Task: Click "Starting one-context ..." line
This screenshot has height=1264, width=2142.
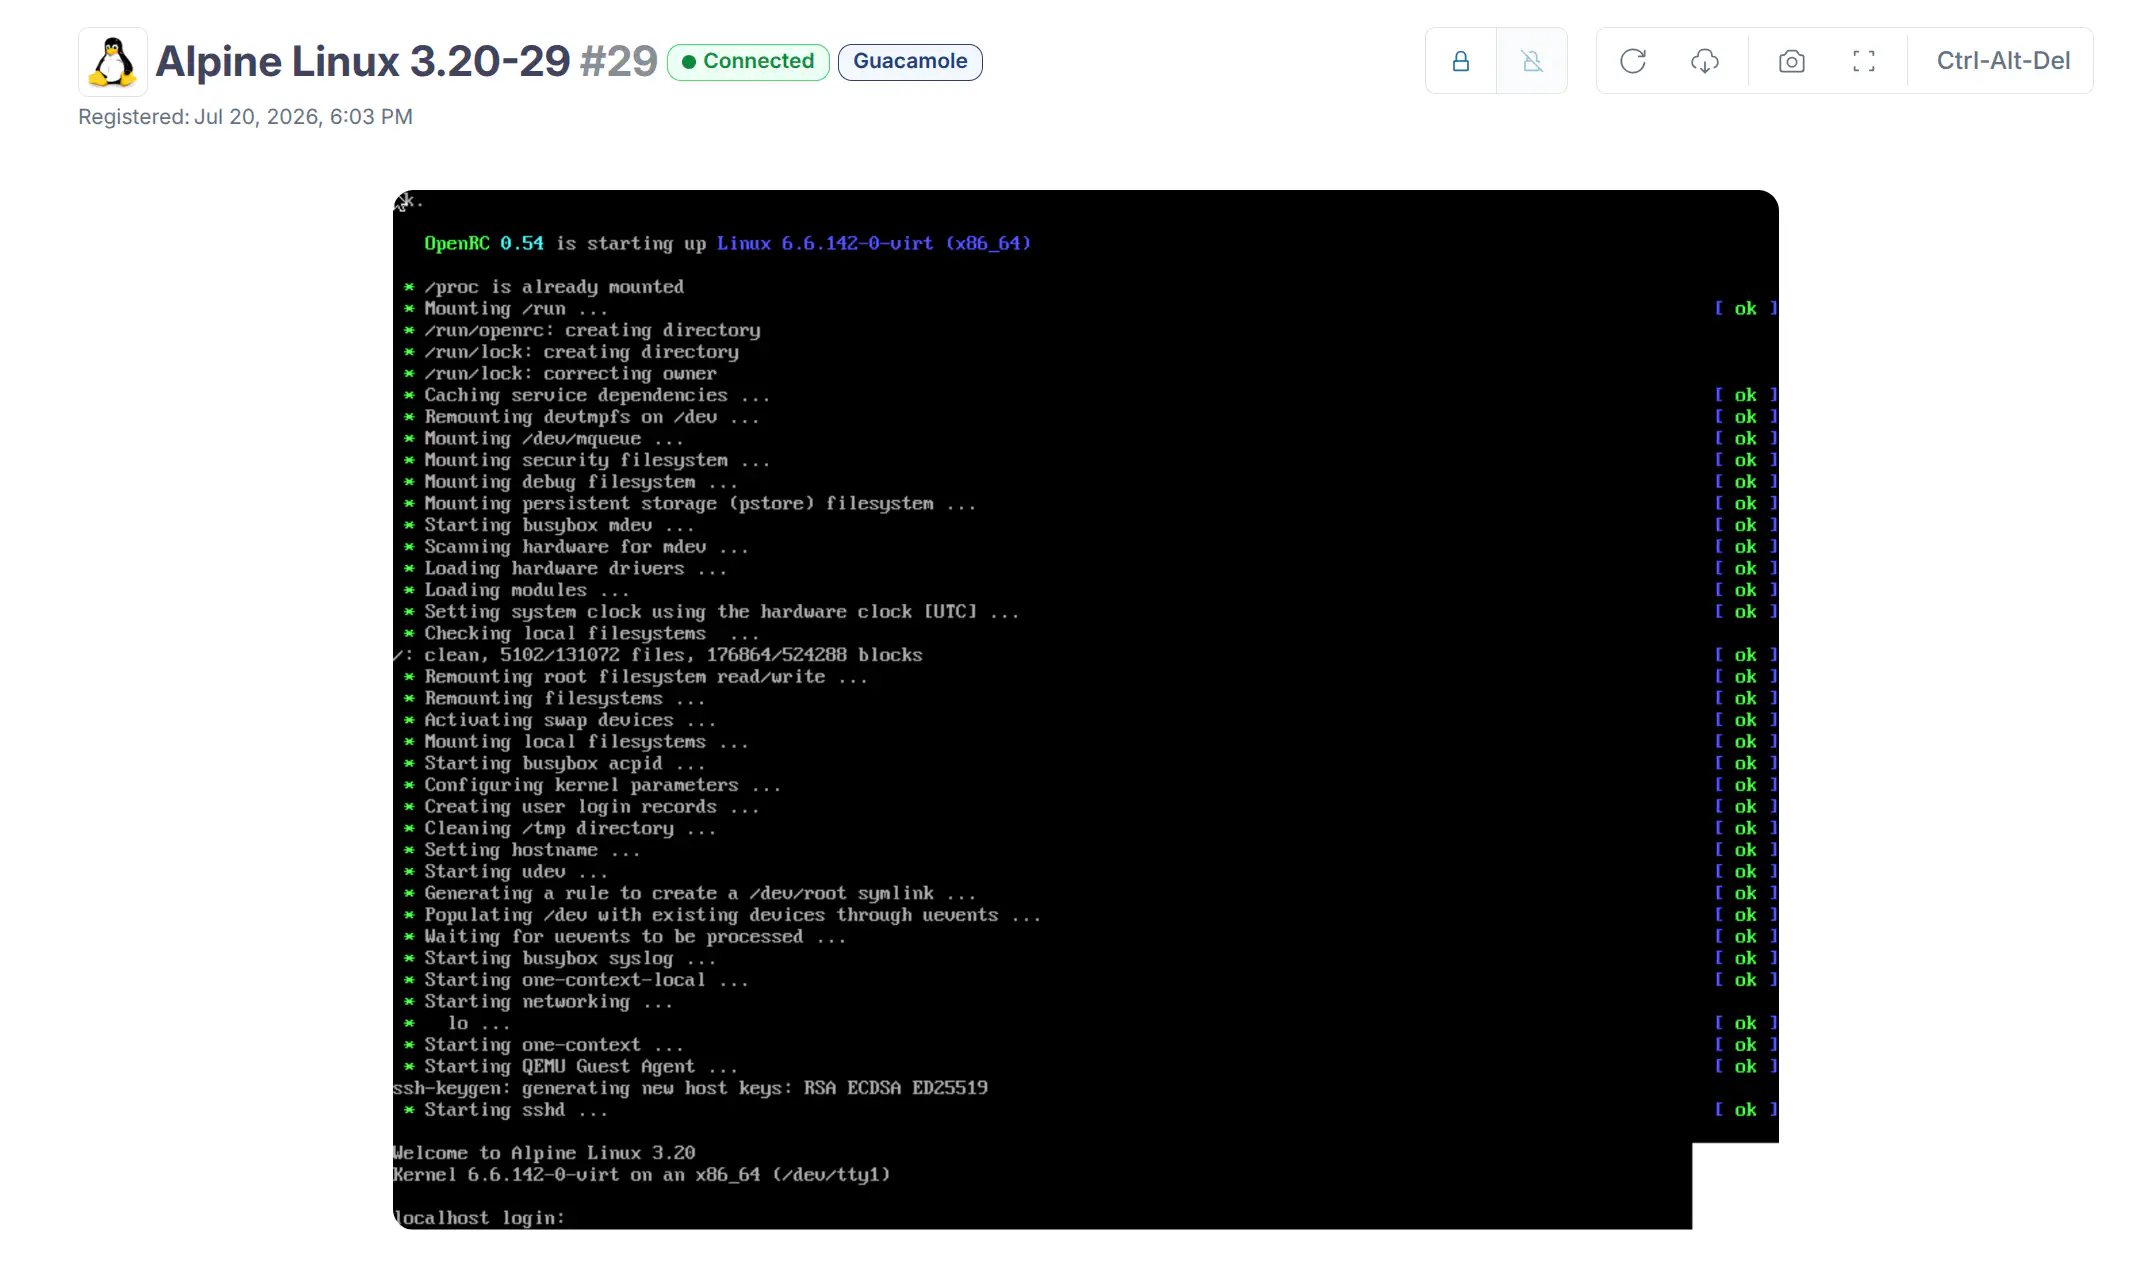Action: pos(554,1045)
